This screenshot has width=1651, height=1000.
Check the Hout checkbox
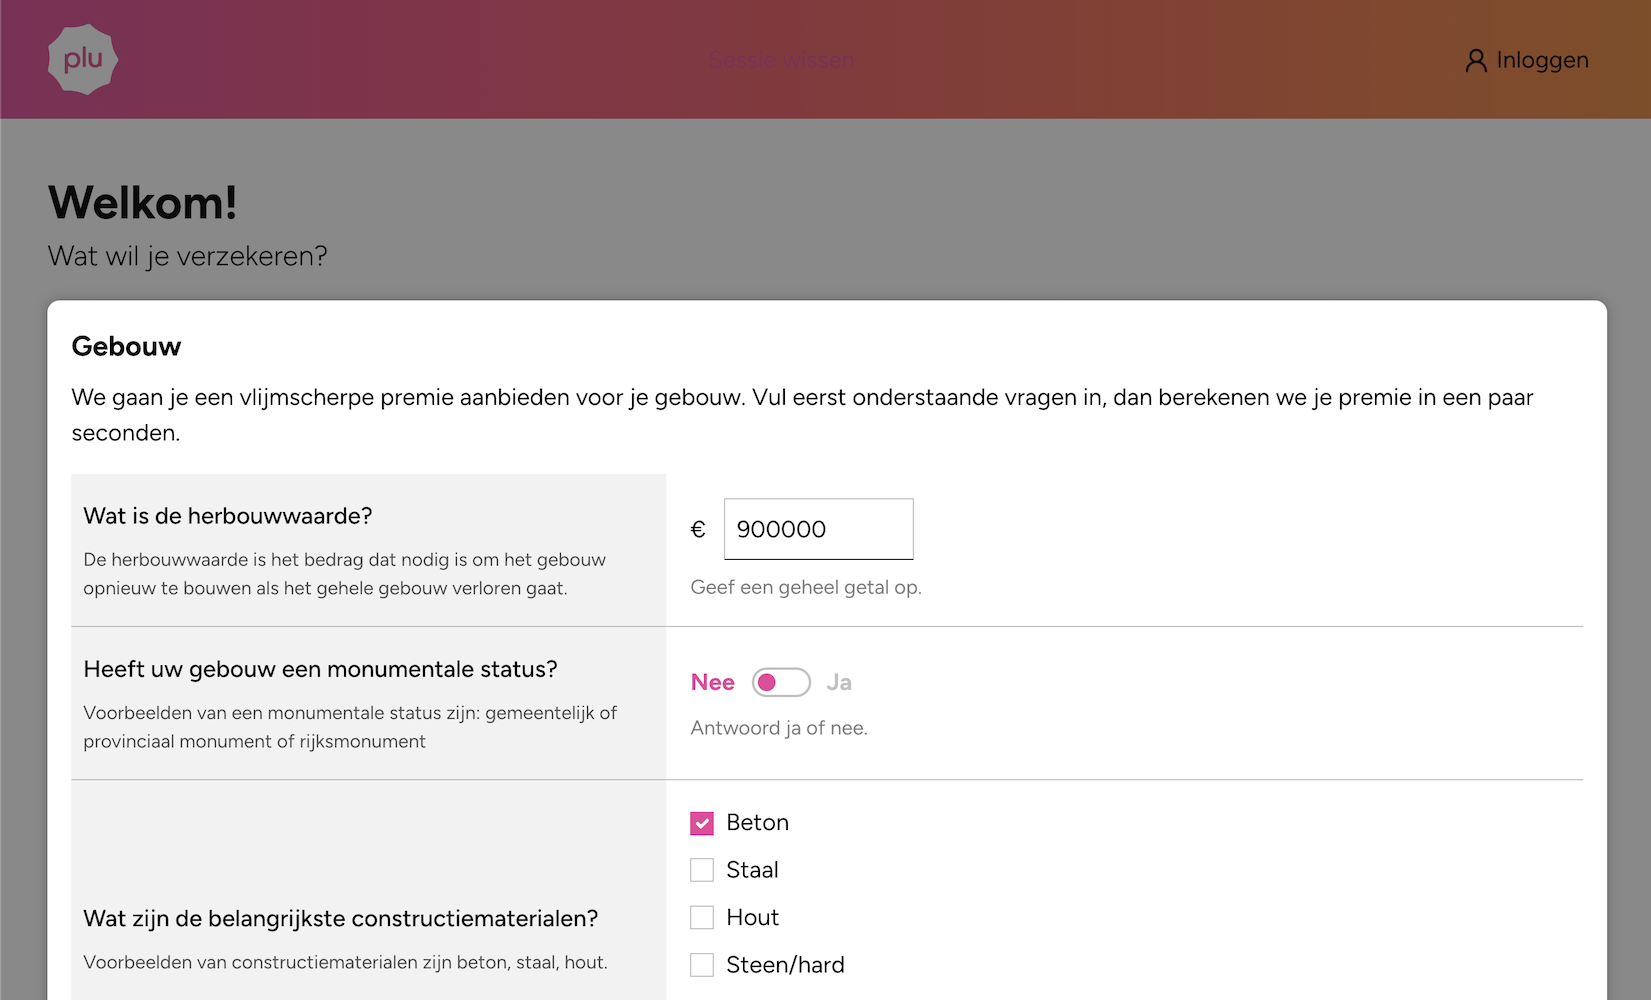point(702,917)
